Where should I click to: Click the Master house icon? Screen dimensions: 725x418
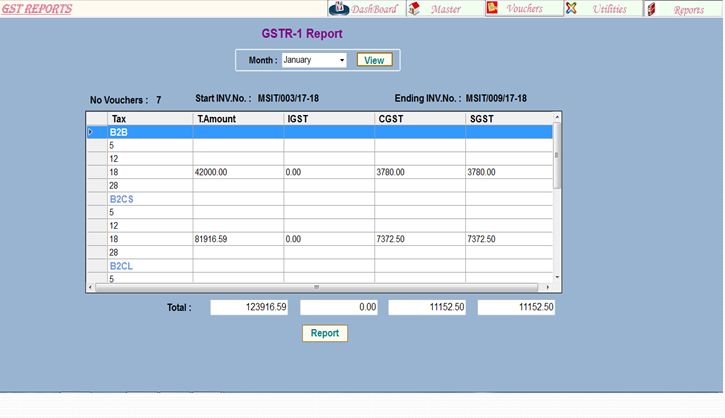(x=414, y=8)
